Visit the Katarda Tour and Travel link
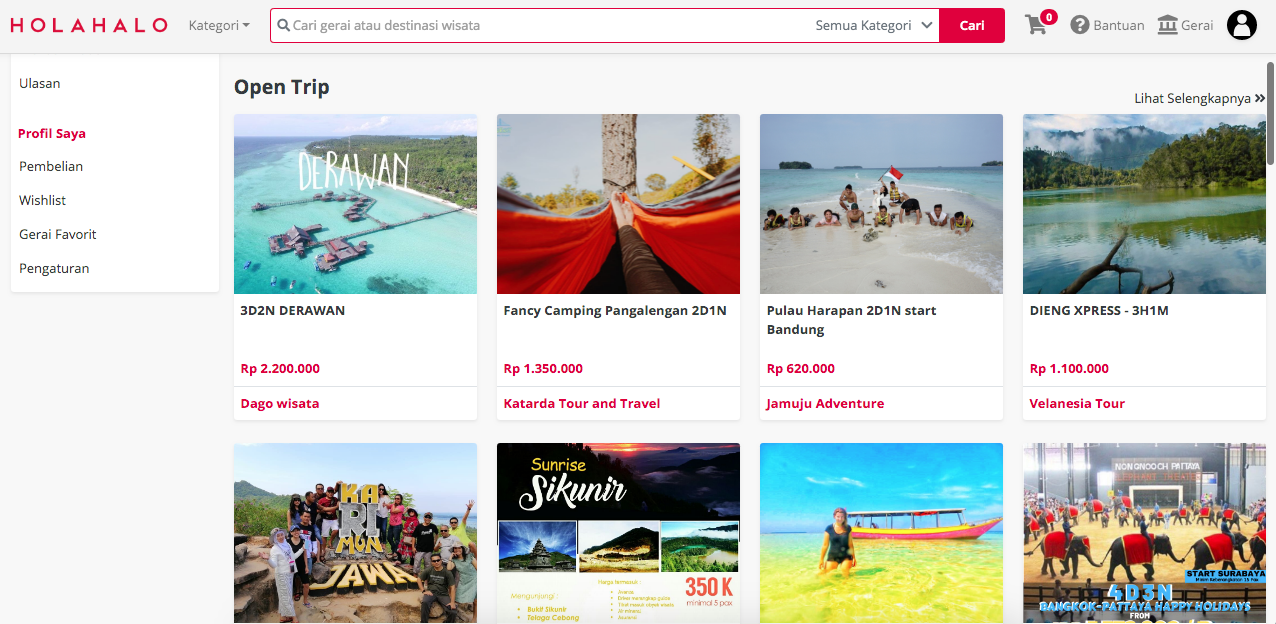 [x=582, y=403]
